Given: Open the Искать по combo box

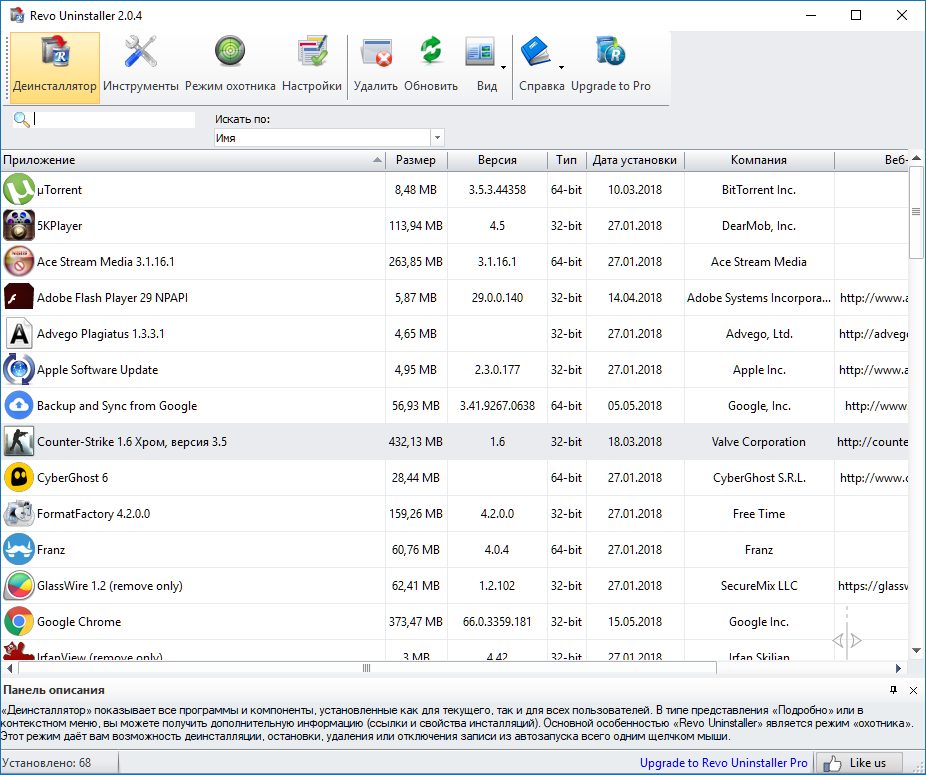Looking at the screenshot, I should [329, 138].
